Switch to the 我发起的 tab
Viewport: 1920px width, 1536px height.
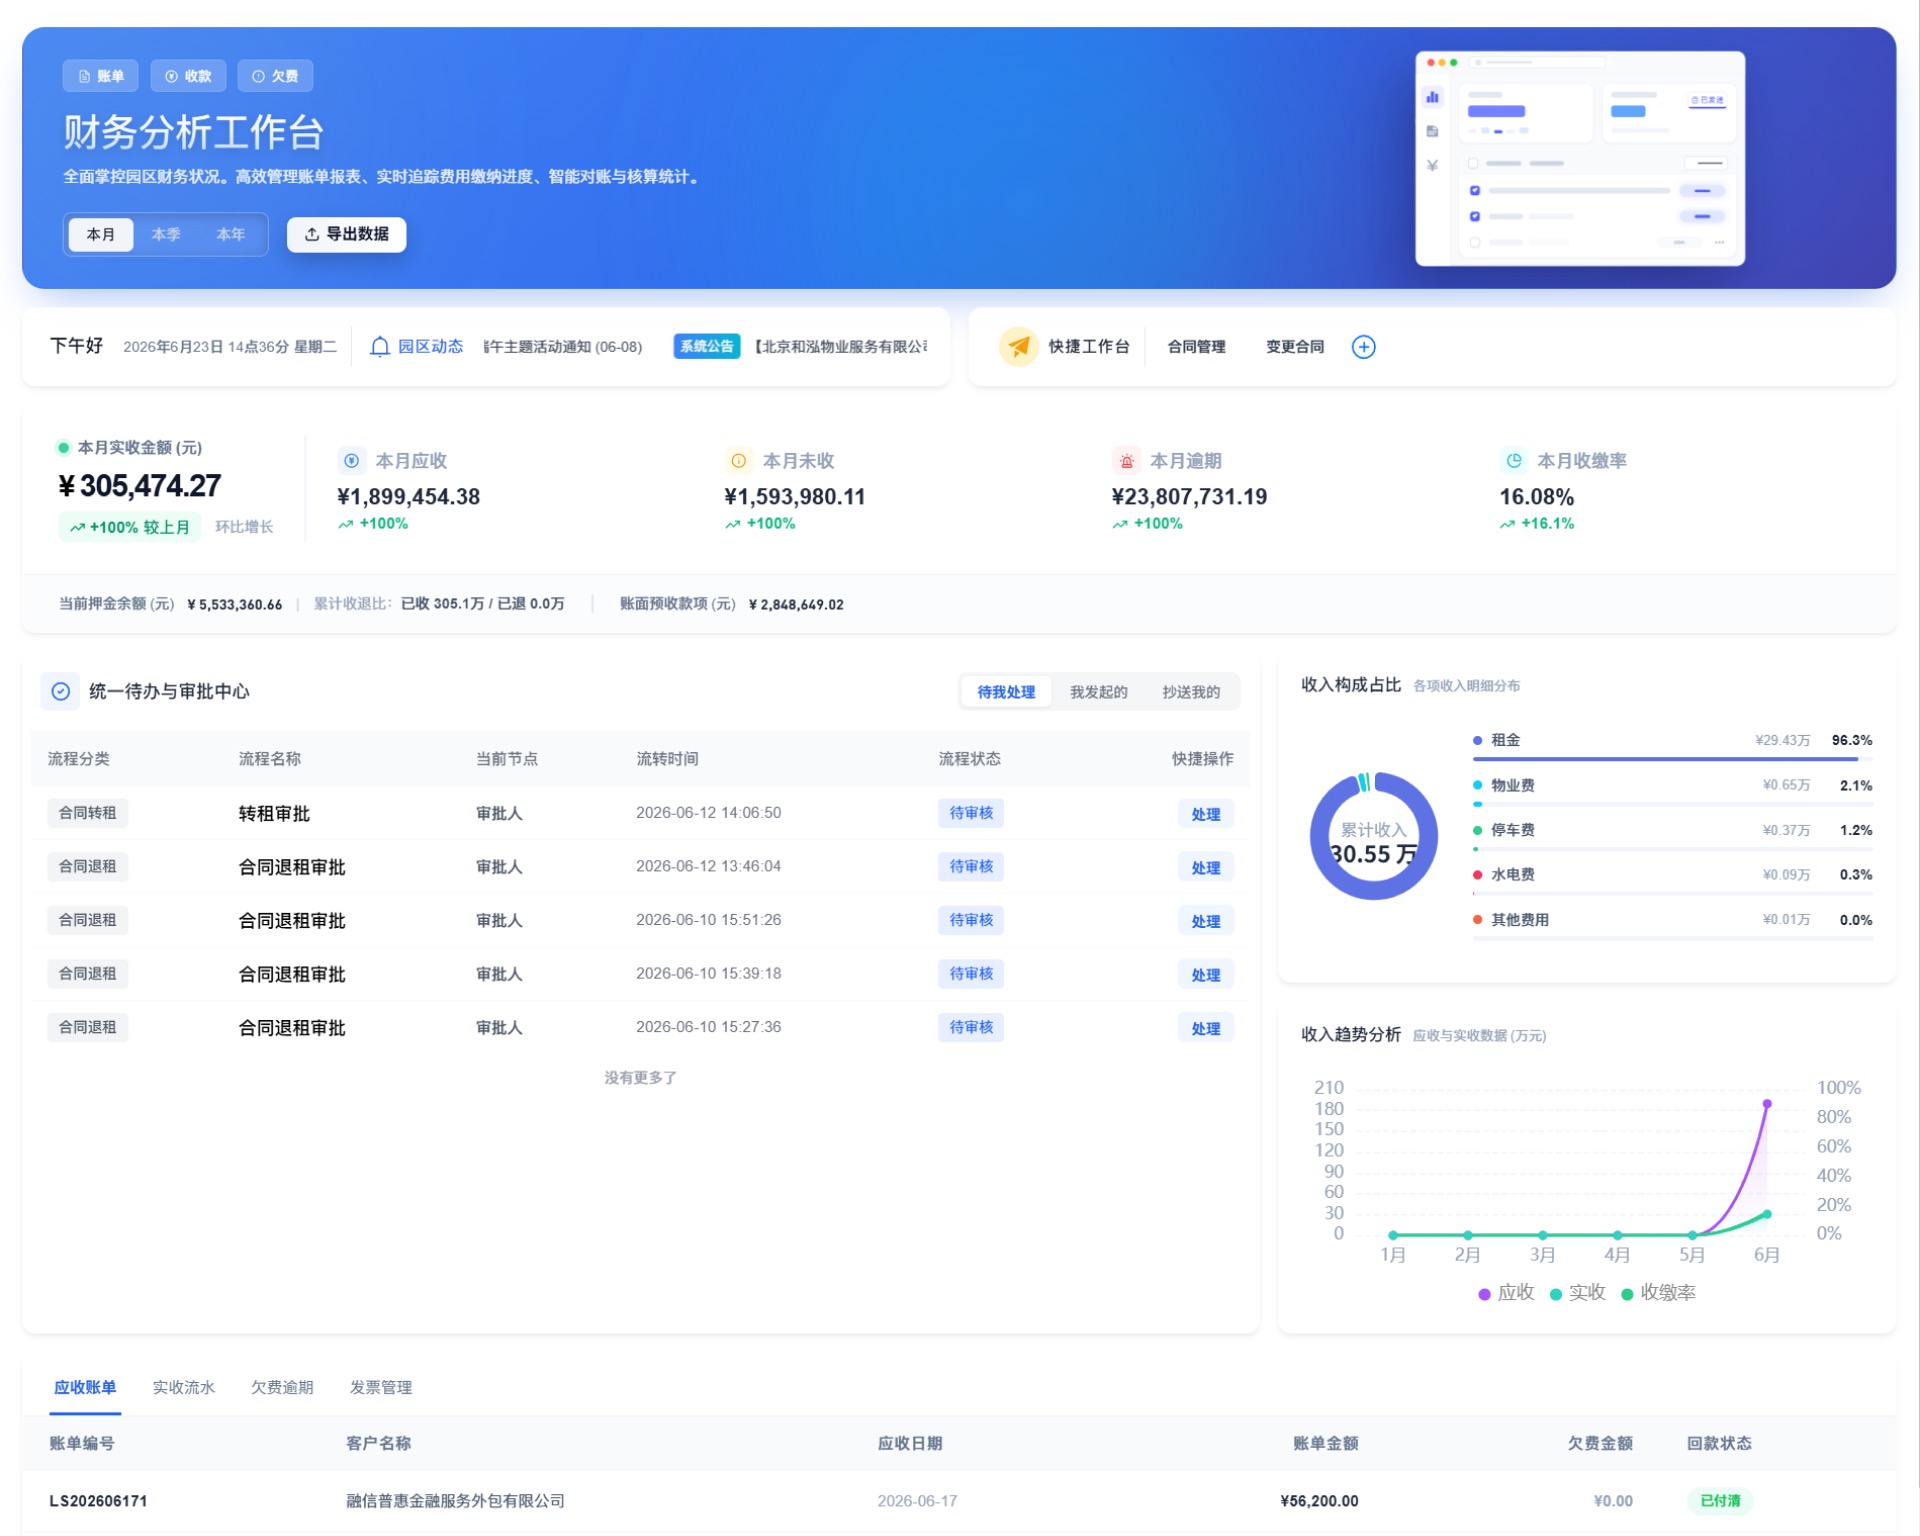[x=1098, y=692]
